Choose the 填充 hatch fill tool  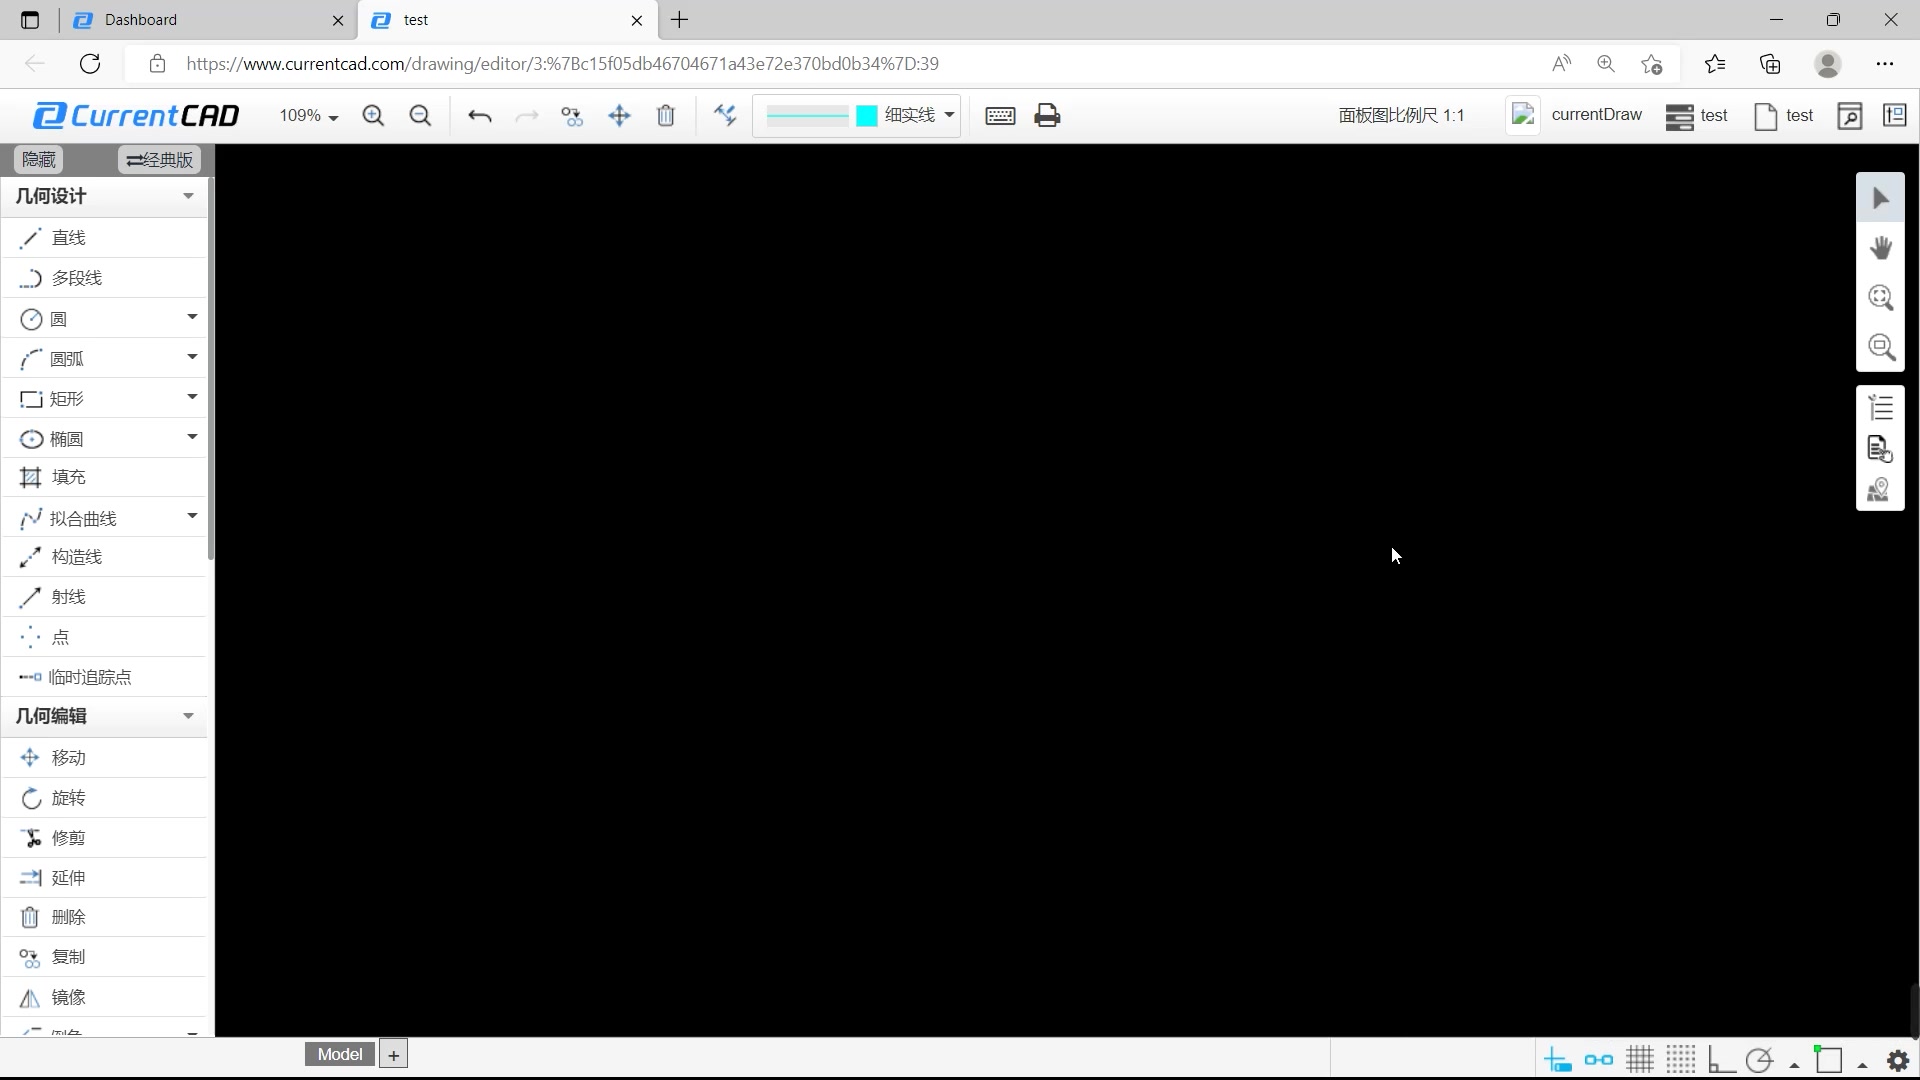tap(105, 477)
